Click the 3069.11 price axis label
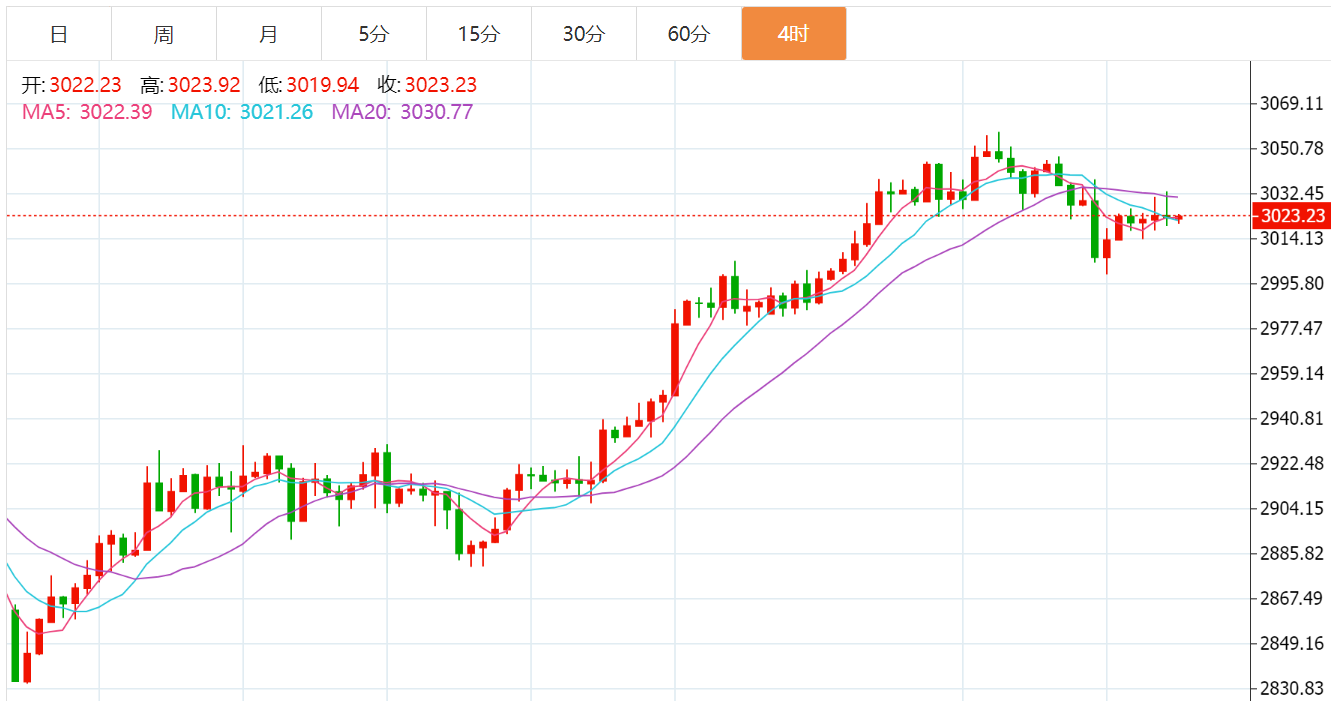Image resolution: width=1331 pixels, height=701 pixels. pos(1292,104)
